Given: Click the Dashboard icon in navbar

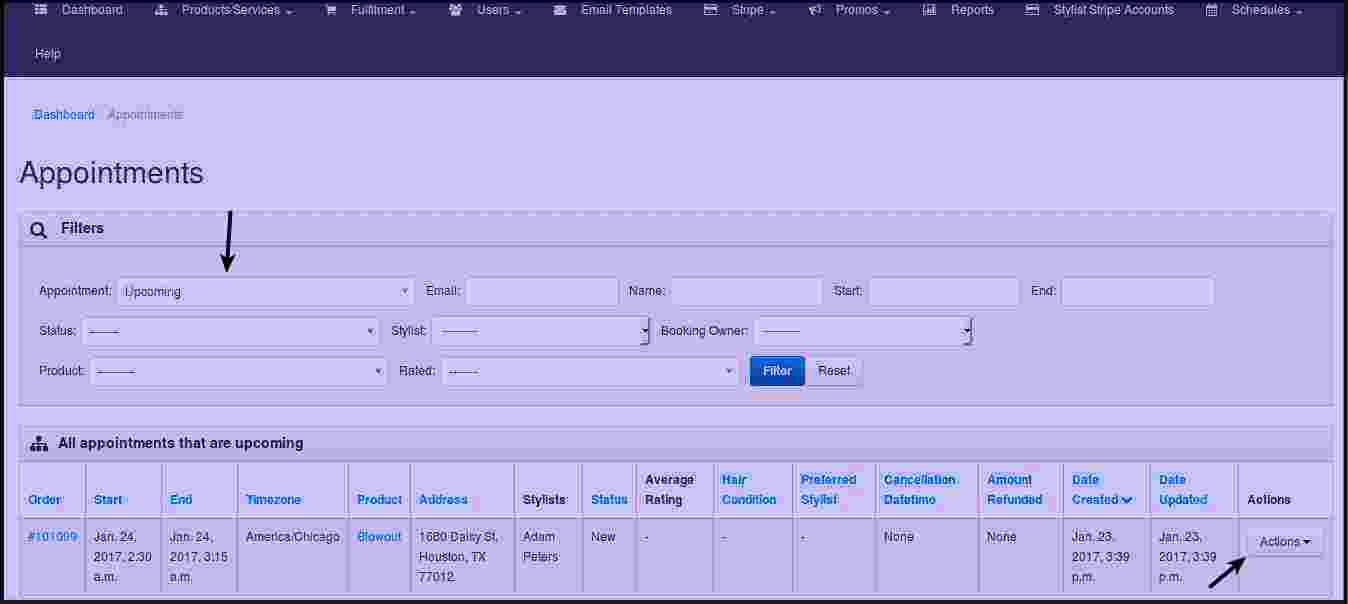Looking at the screenshot, I should click(x=41, y=10).
